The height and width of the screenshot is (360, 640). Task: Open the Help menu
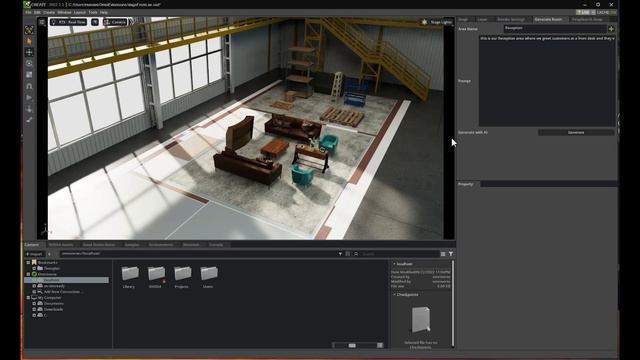coord(104,13)
